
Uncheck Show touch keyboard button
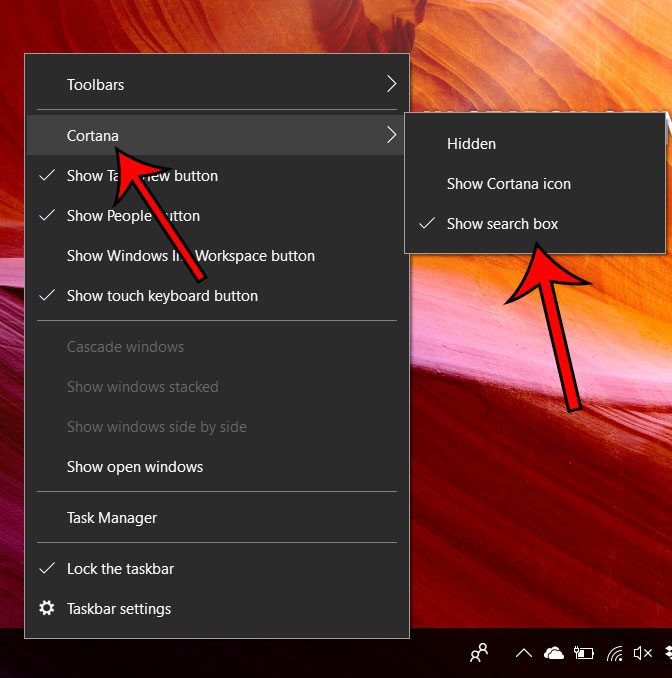(162, 296)
